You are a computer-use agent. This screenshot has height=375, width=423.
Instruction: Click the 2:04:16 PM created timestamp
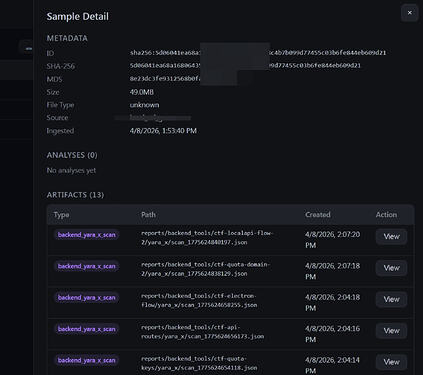click(x=332, y=334)
